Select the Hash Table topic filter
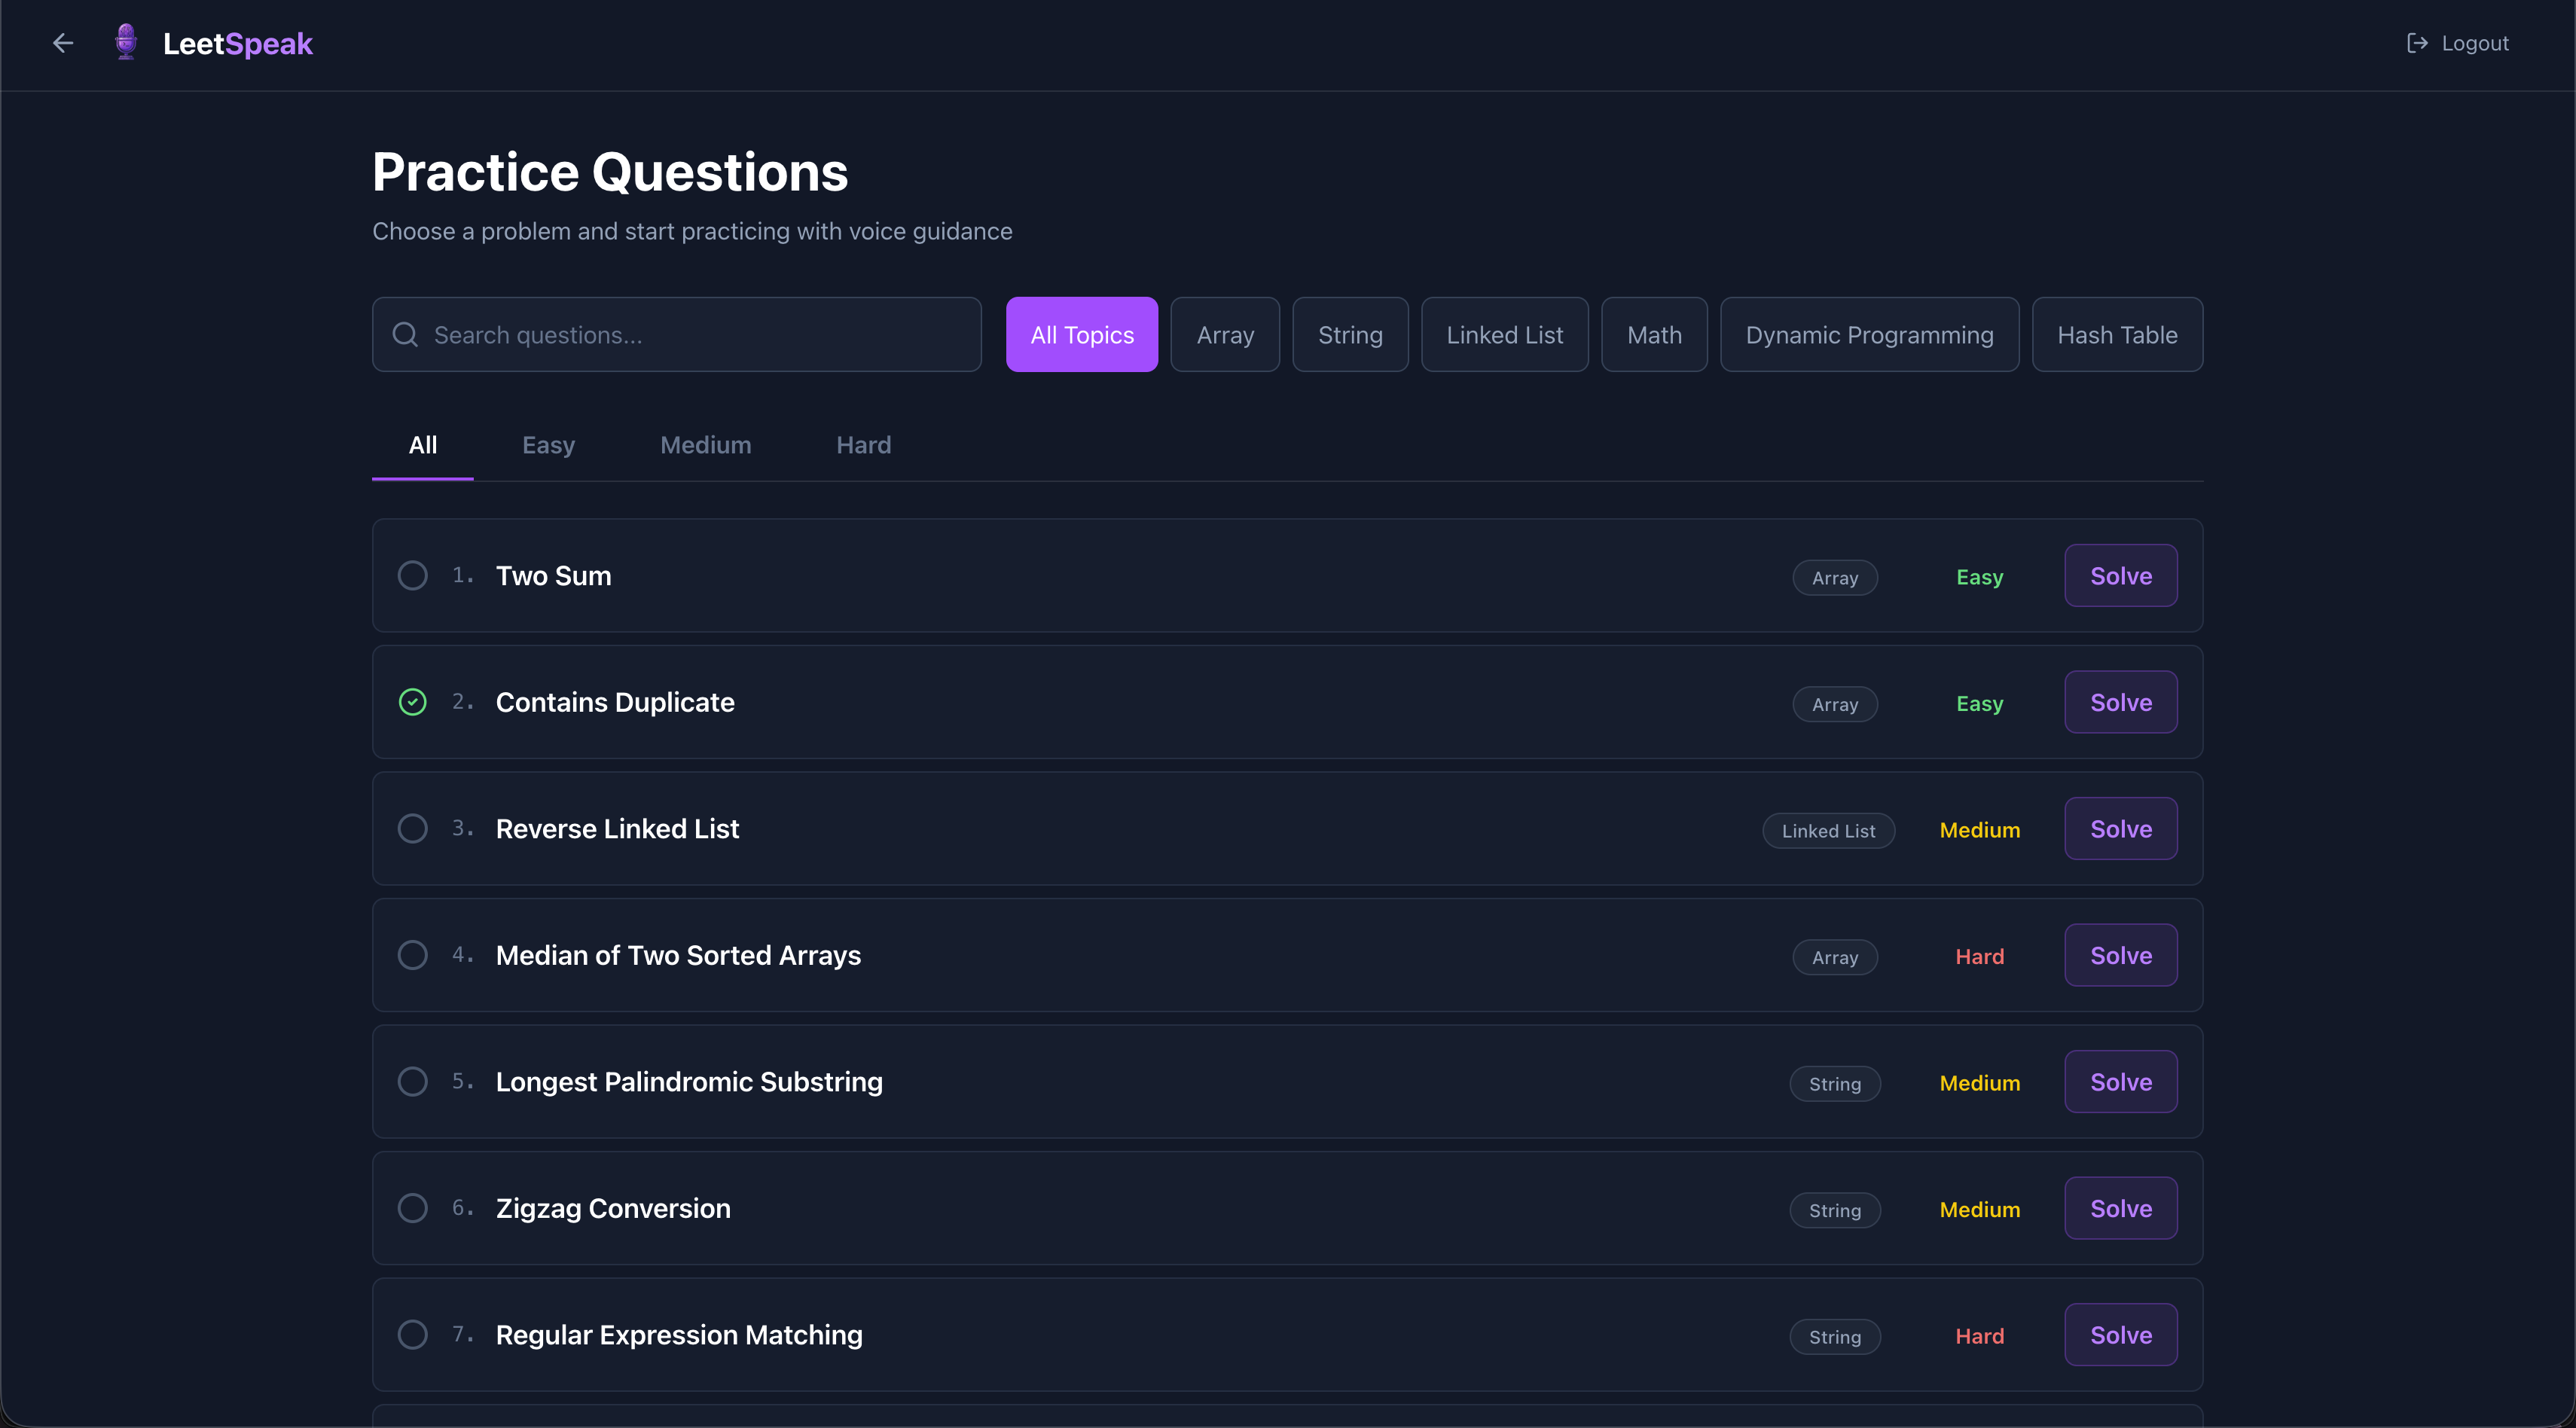2576x1428 pixels. coord(2116,335)
